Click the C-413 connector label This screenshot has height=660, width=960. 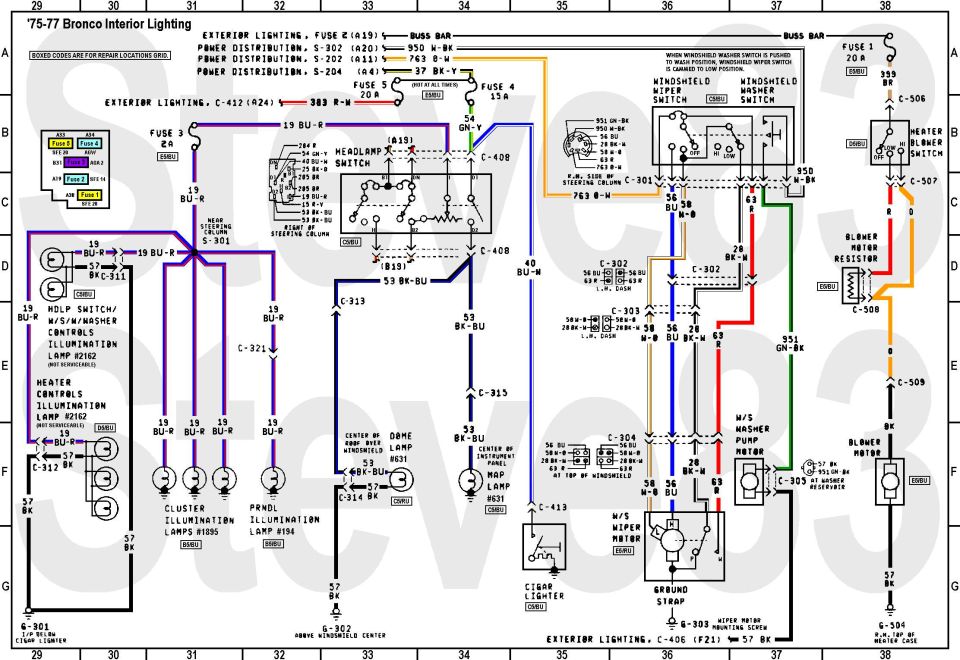(553, 507)
